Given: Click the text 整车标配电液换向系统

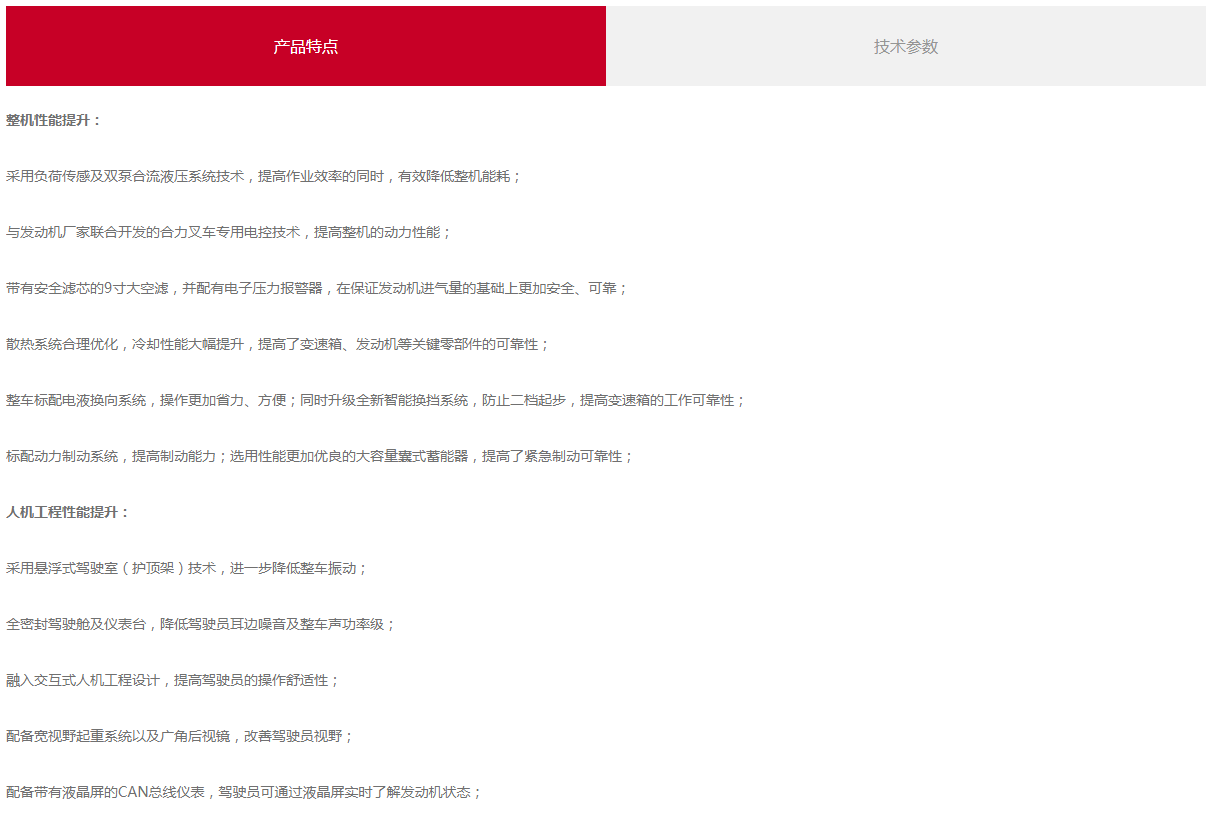Looking at the screenshot, I should tap(76, 400).
